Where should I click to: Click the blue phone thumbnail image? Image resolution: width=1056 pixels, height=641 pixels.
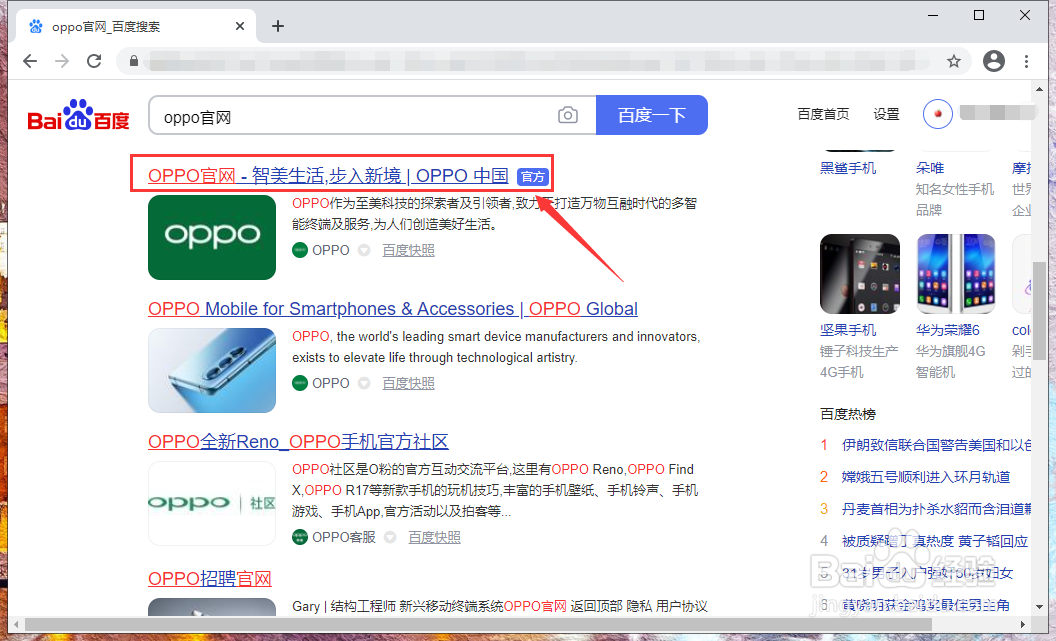point(212,370)
